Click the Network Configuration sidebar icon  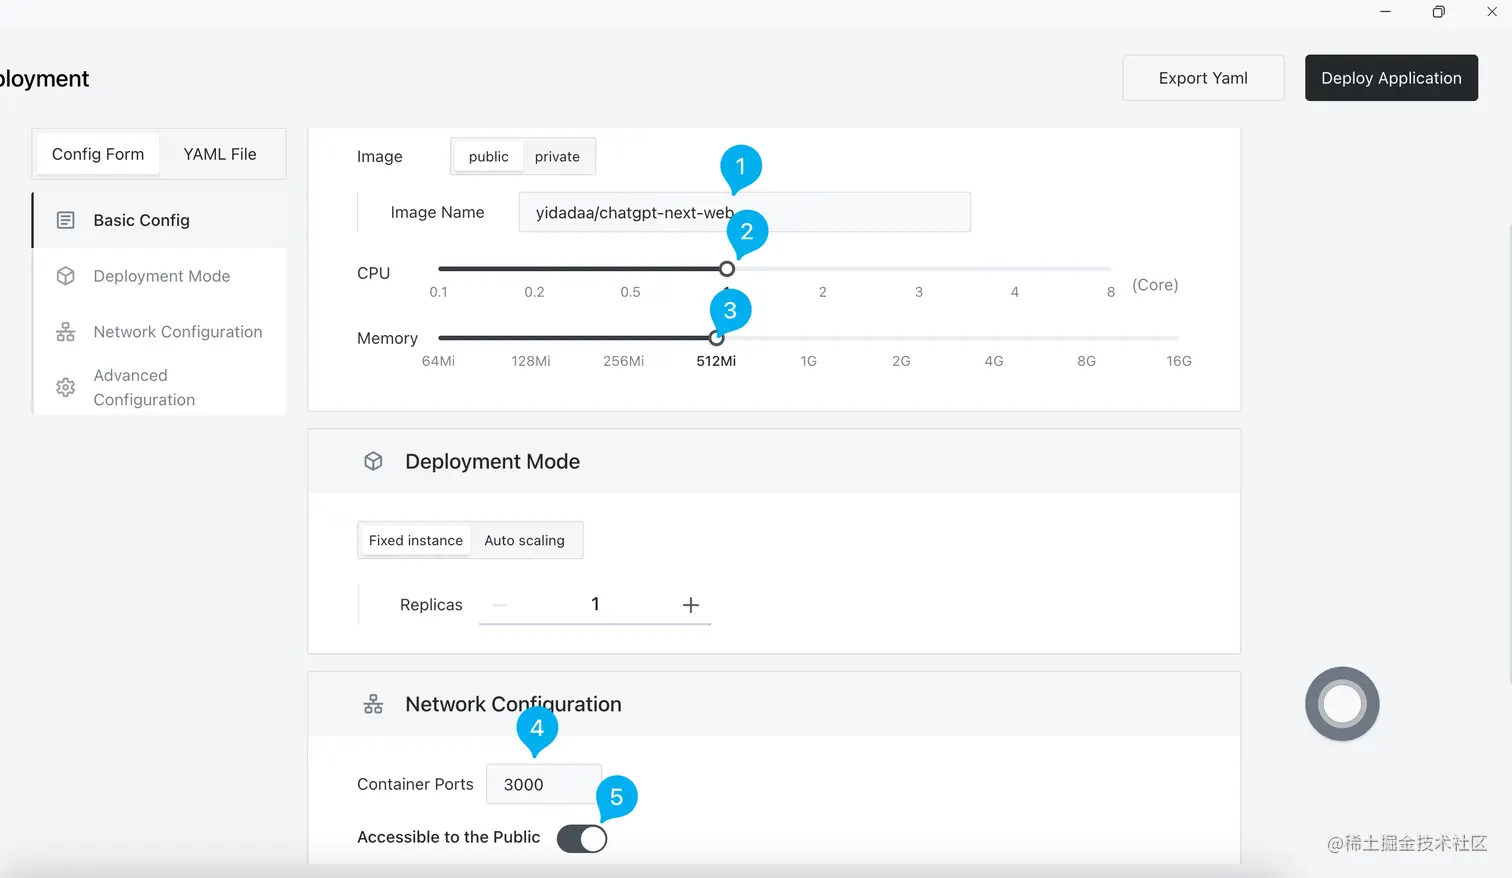tap(66, 332)
